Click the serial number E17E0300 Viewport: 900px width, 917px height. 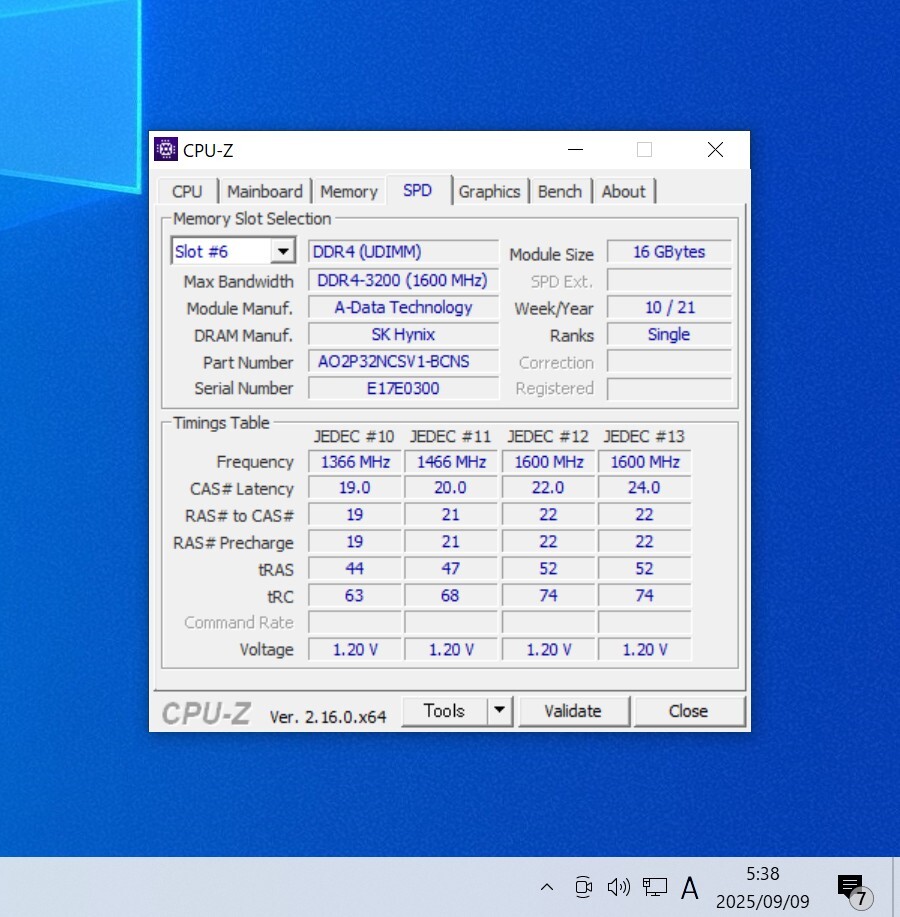(404, 388)
